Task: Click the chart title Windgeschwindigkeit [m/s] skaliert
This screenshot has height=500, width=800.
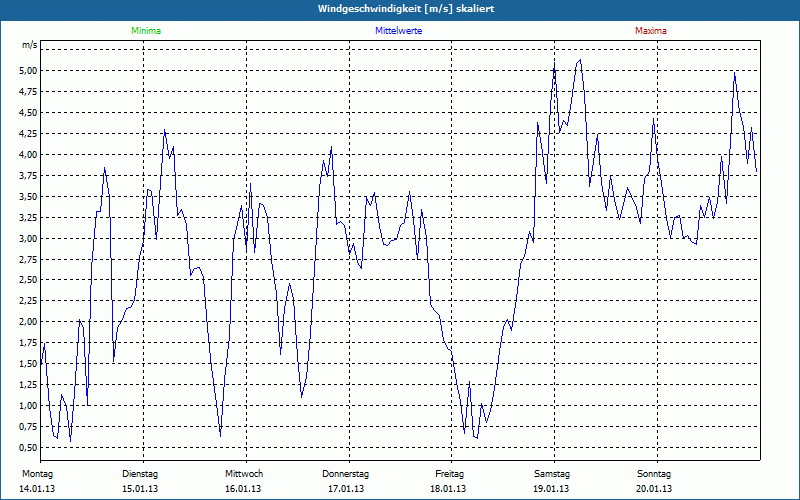Action: tap(406, 9)
